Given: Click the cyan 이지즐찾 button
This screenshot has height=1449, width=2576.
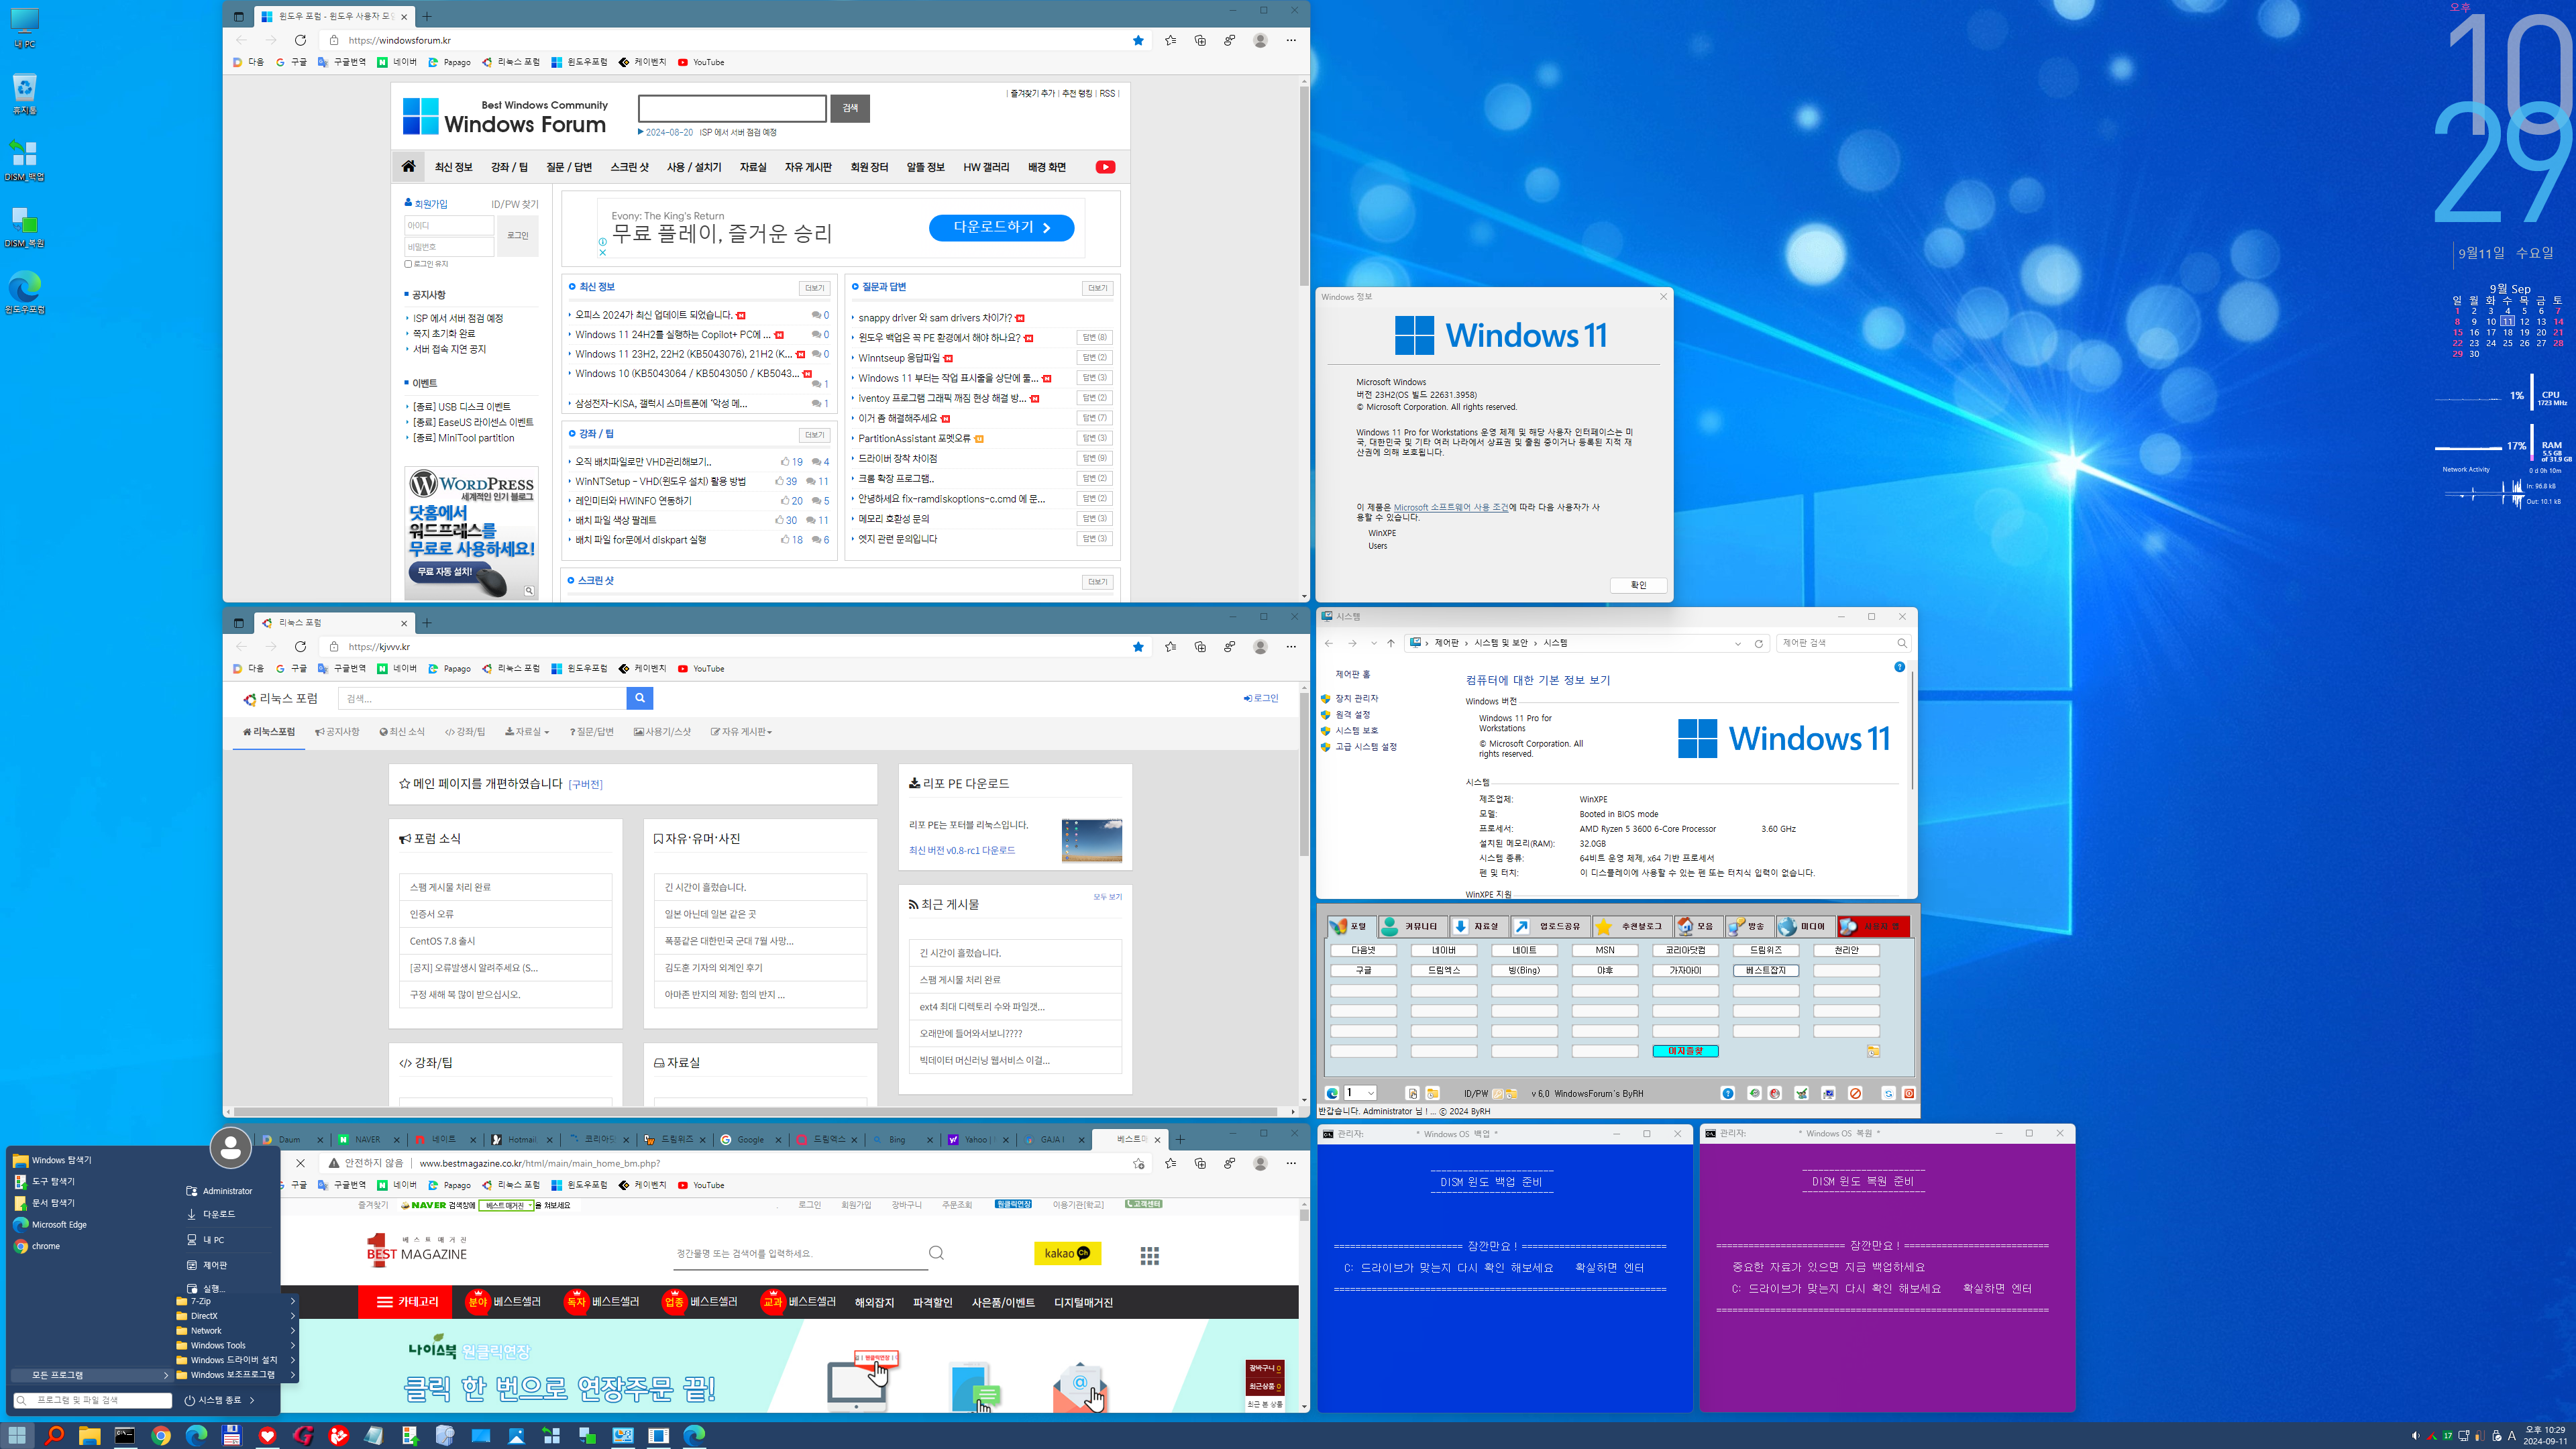Looking at the screenshot, I should tap(1685, 1051).
